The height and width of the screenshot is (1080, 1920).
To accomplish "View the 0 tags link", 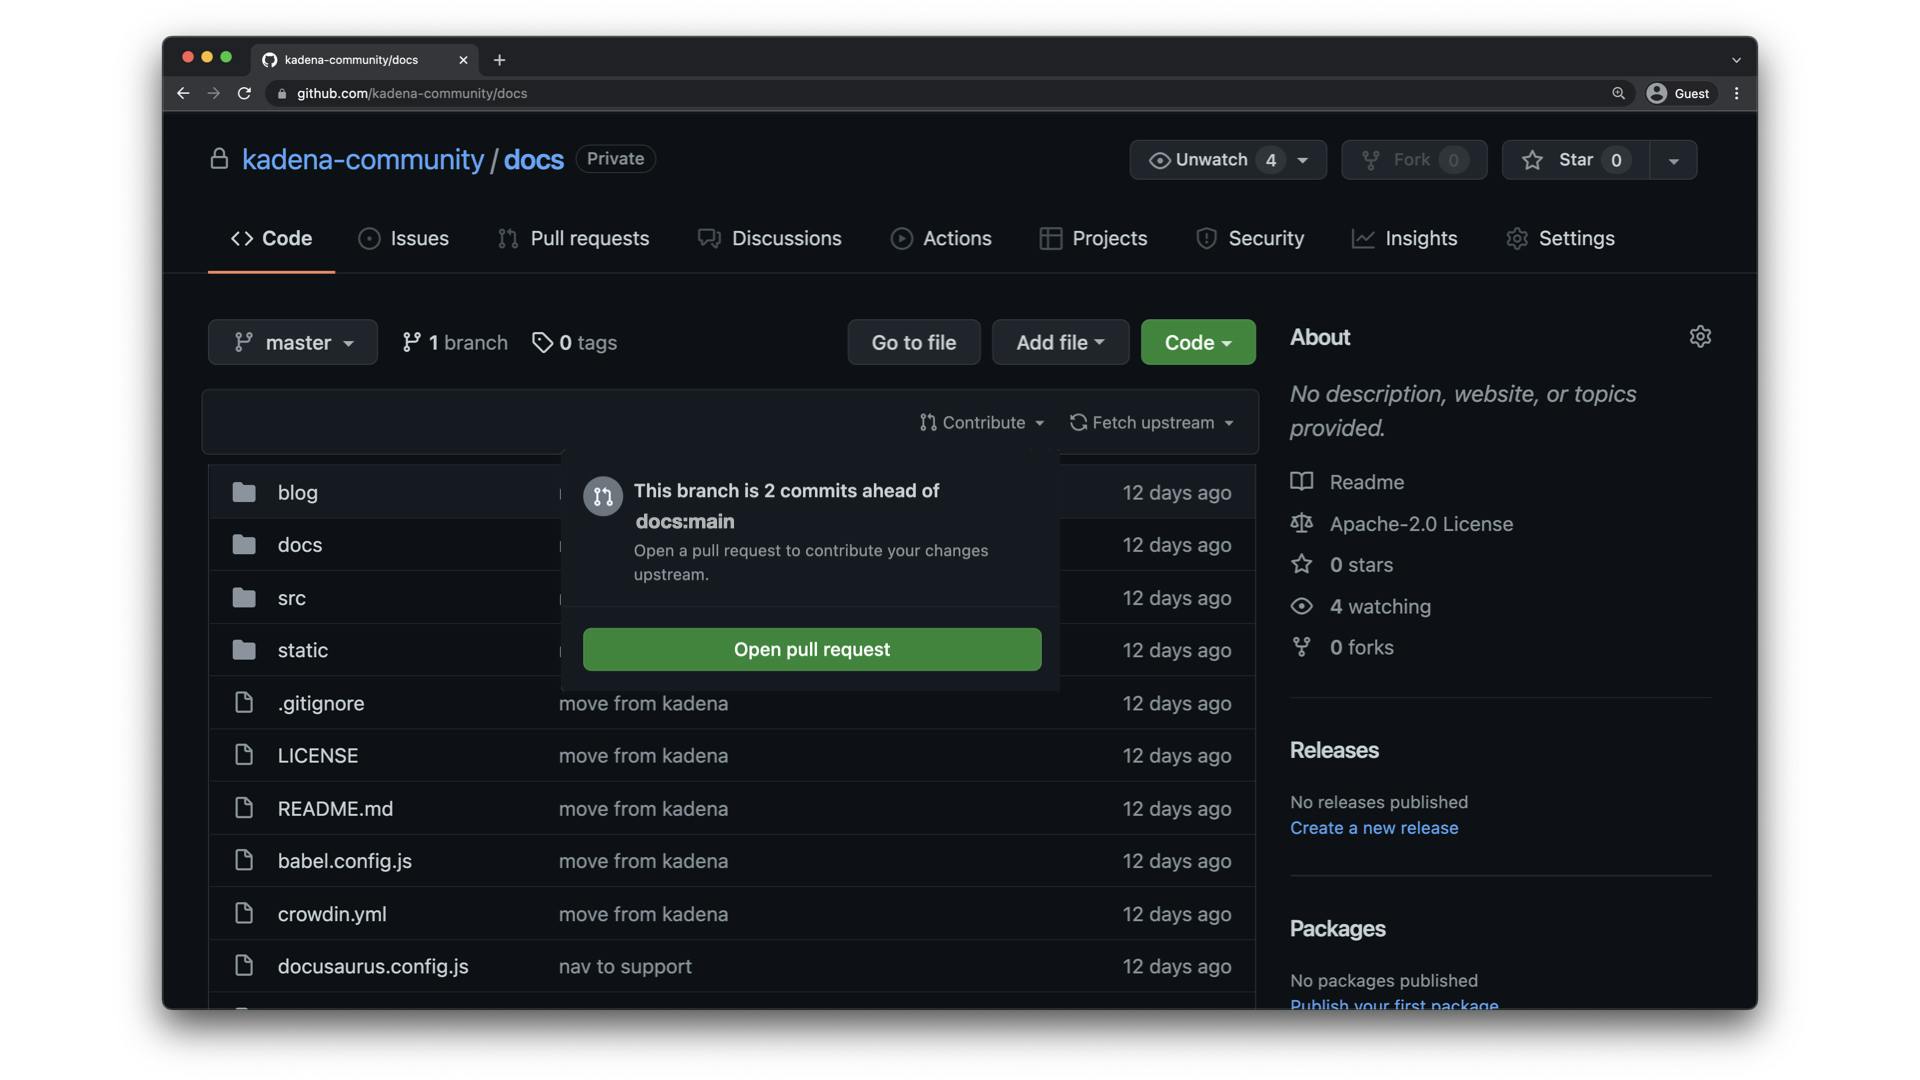I will (x=575, y=342).
